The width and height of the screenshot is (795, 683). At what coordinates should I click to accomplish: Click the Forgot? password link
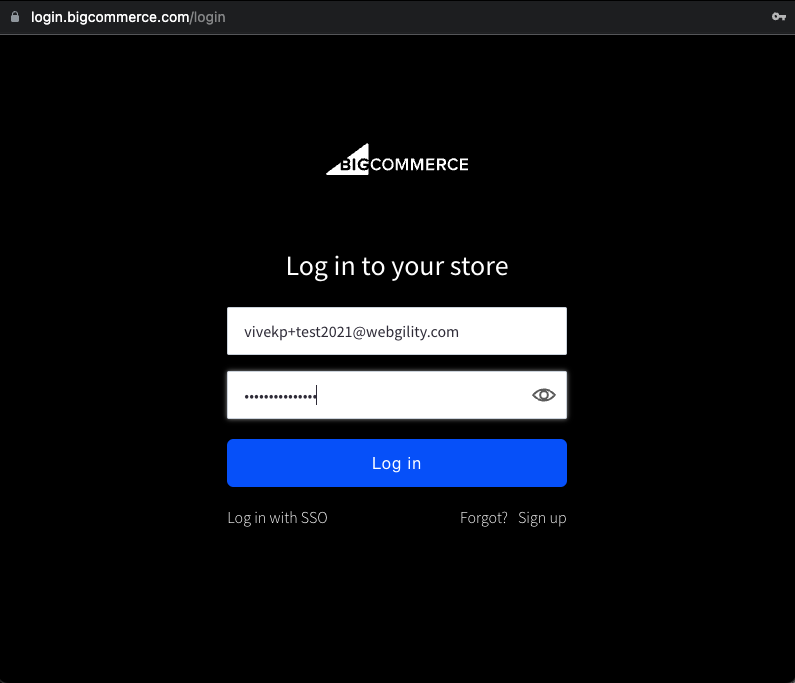coord(484,518)
